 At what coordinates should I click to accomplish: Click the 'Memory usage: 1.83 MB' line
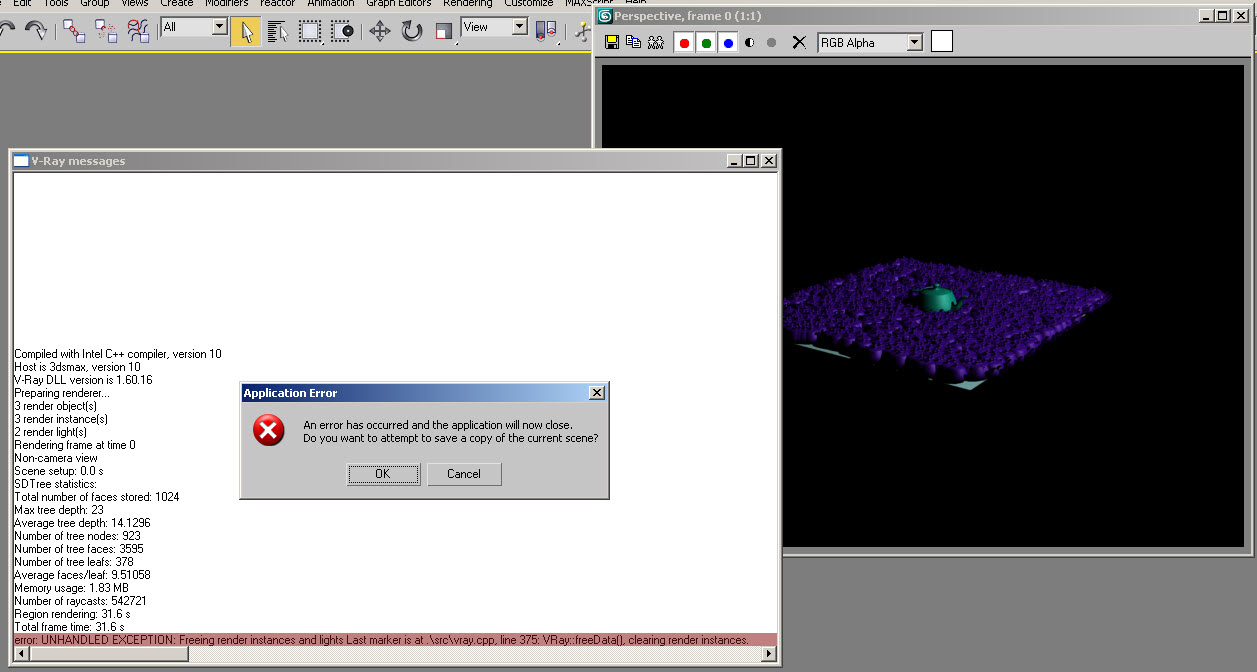72,588
